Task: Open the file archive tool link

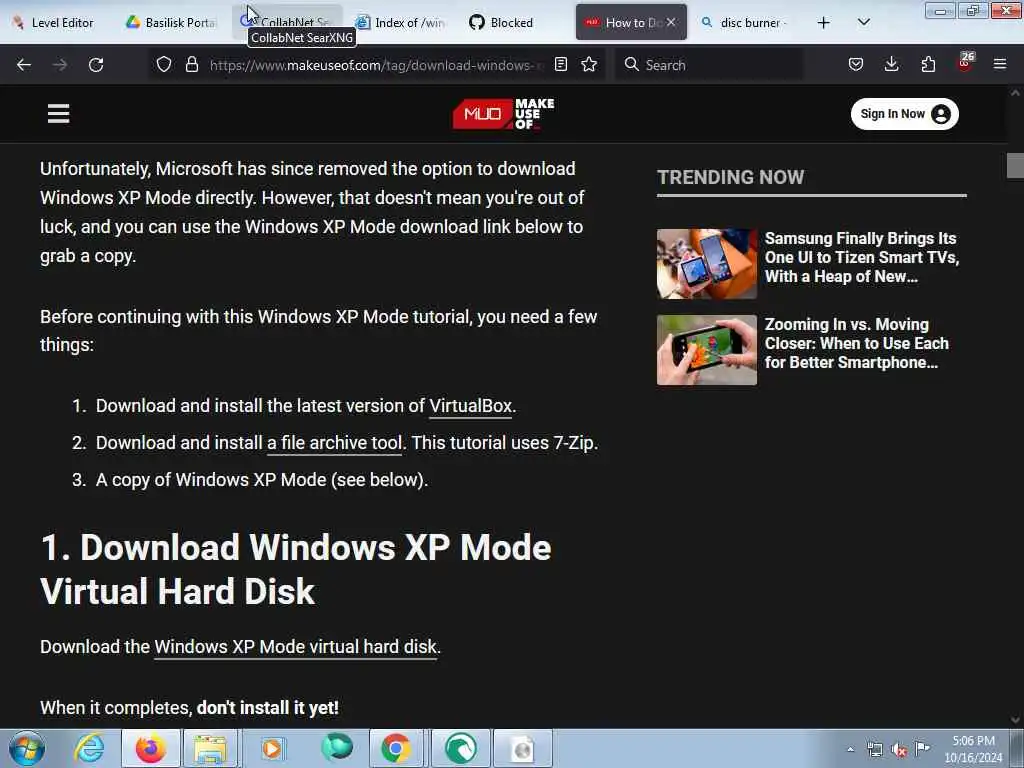Action: 334,443
